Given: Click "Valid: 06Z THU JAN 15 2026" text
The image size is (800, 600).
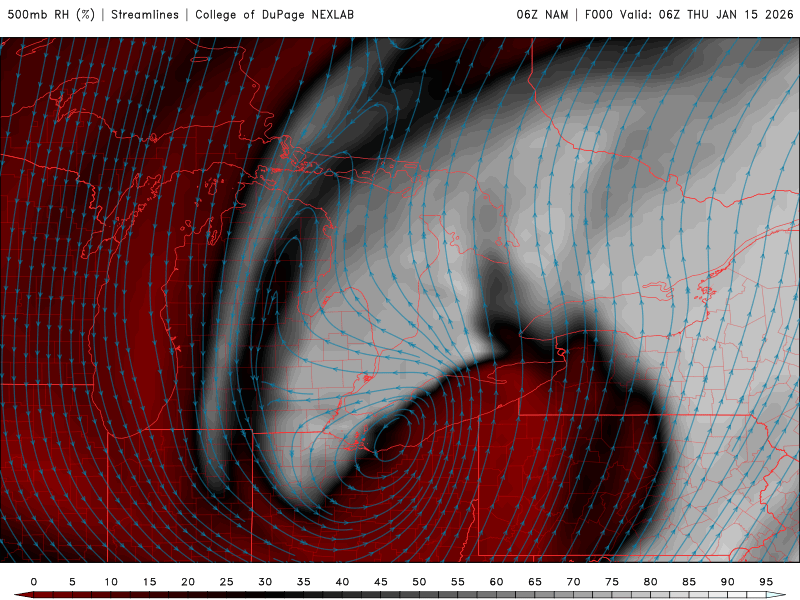Looking at the screenshot, I should (x=707, y=14).
